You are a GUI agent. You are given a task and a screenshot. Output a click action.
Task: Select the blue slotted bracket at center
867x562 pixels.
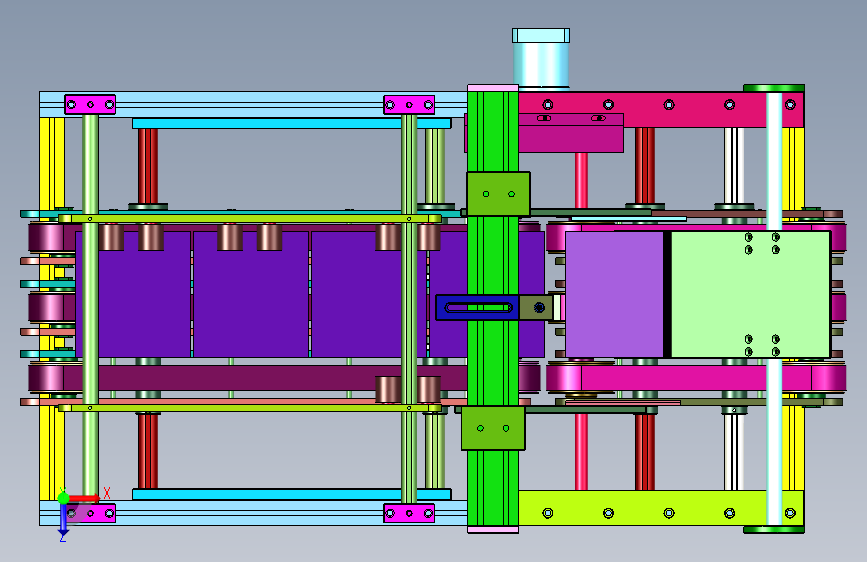[x=478, y=308]
